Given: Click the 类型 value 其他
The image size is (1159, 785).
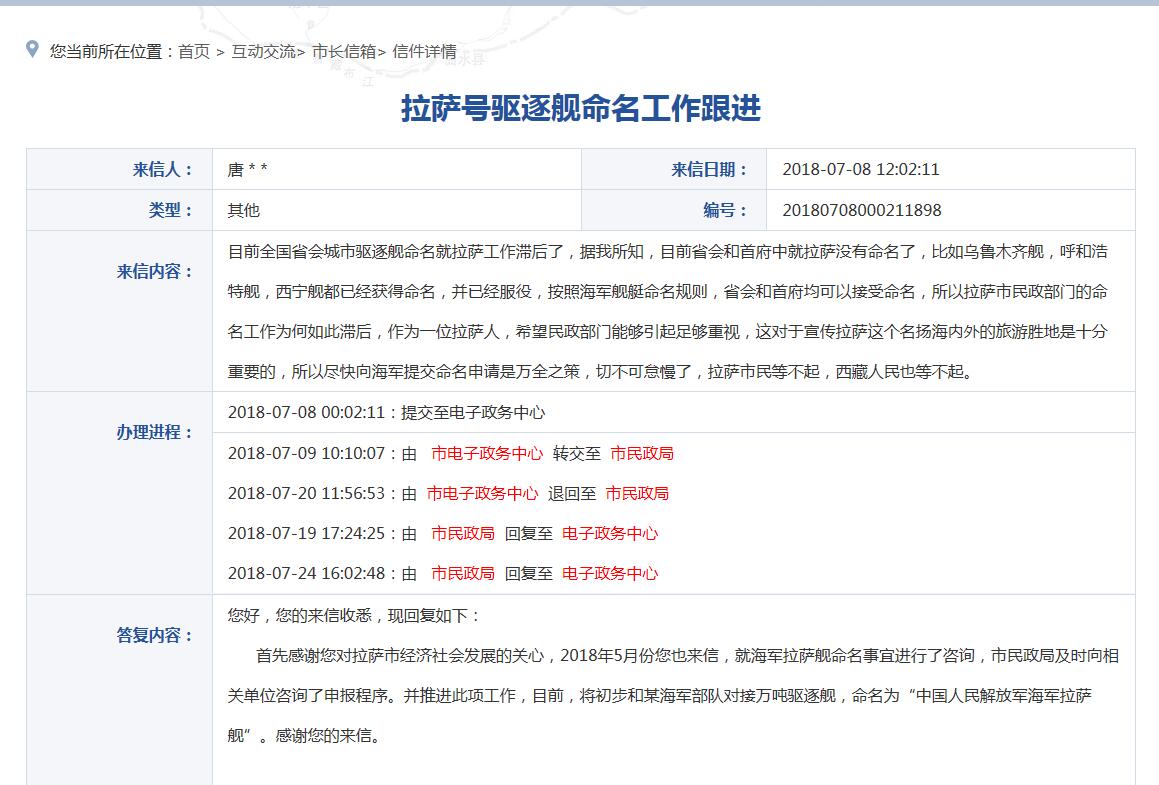Looking at the screenshot, I should pyautogui.click(x=243, y=210).
